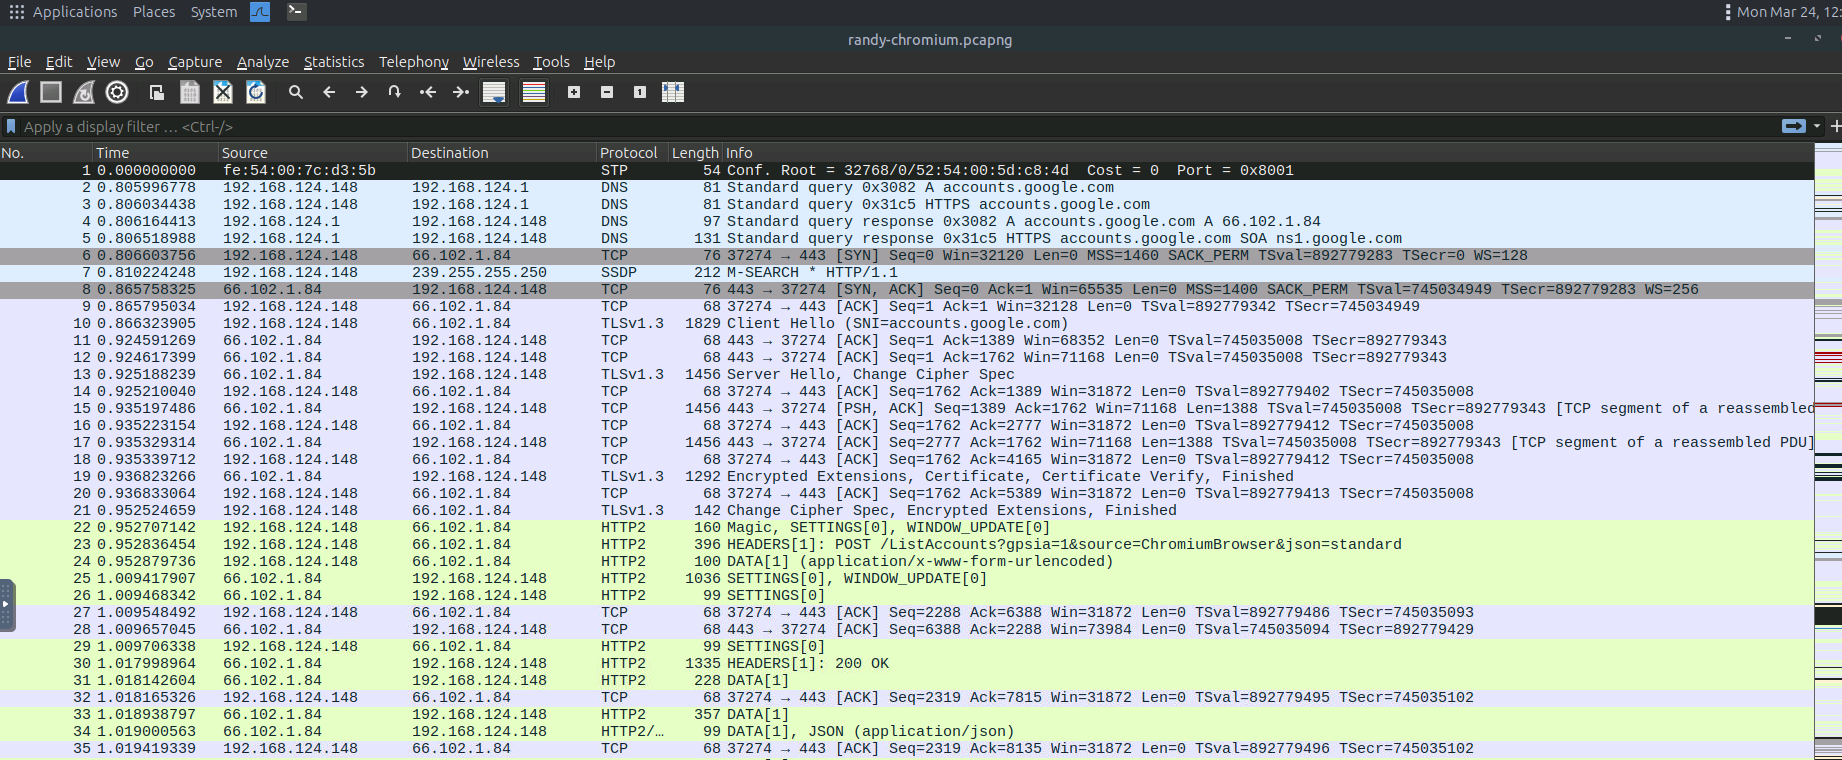The height and width of the screenshot is (760, 1842).
Task: Sort by the Source column header
Action: click(313, 153)
